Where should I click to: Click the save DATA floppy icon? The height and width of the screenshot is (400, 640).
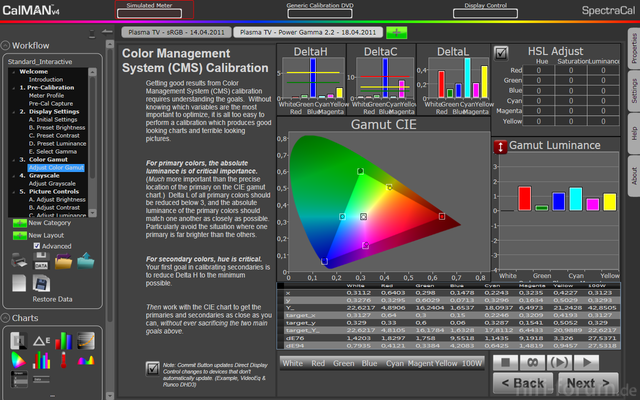pyautogui.click(x=41, y=260)
